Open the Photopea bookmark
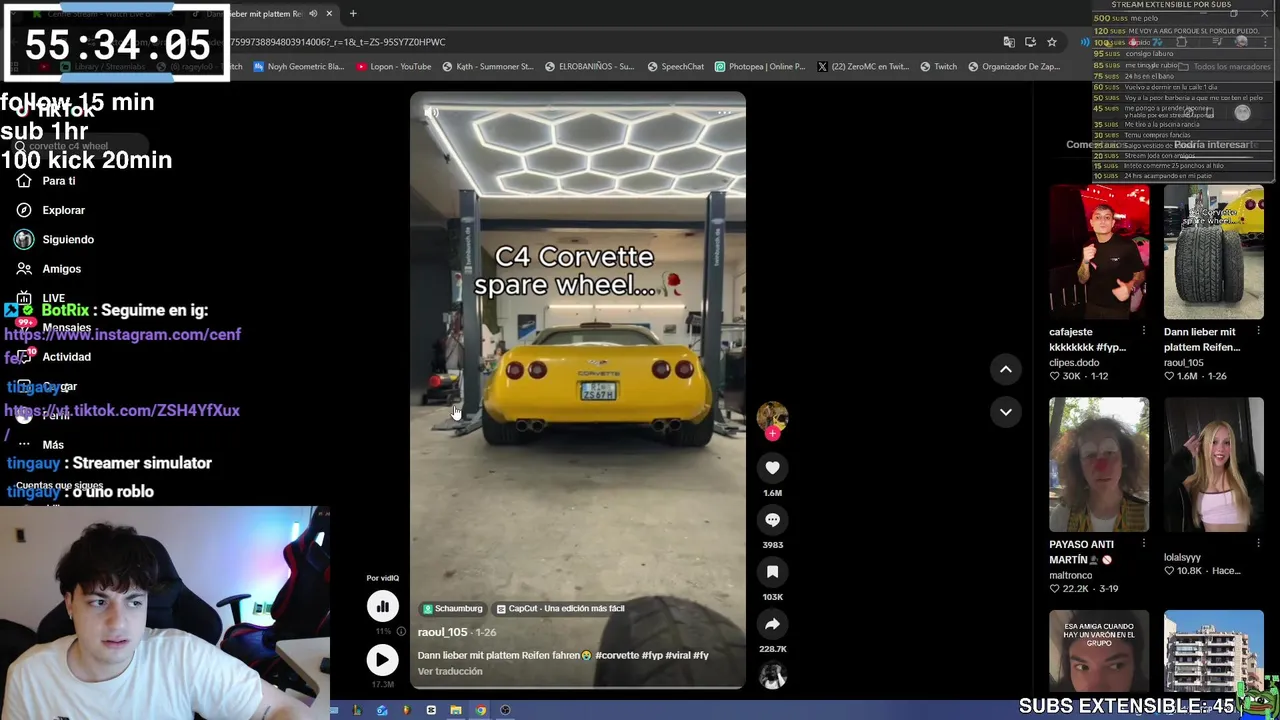 coord(760,67)
